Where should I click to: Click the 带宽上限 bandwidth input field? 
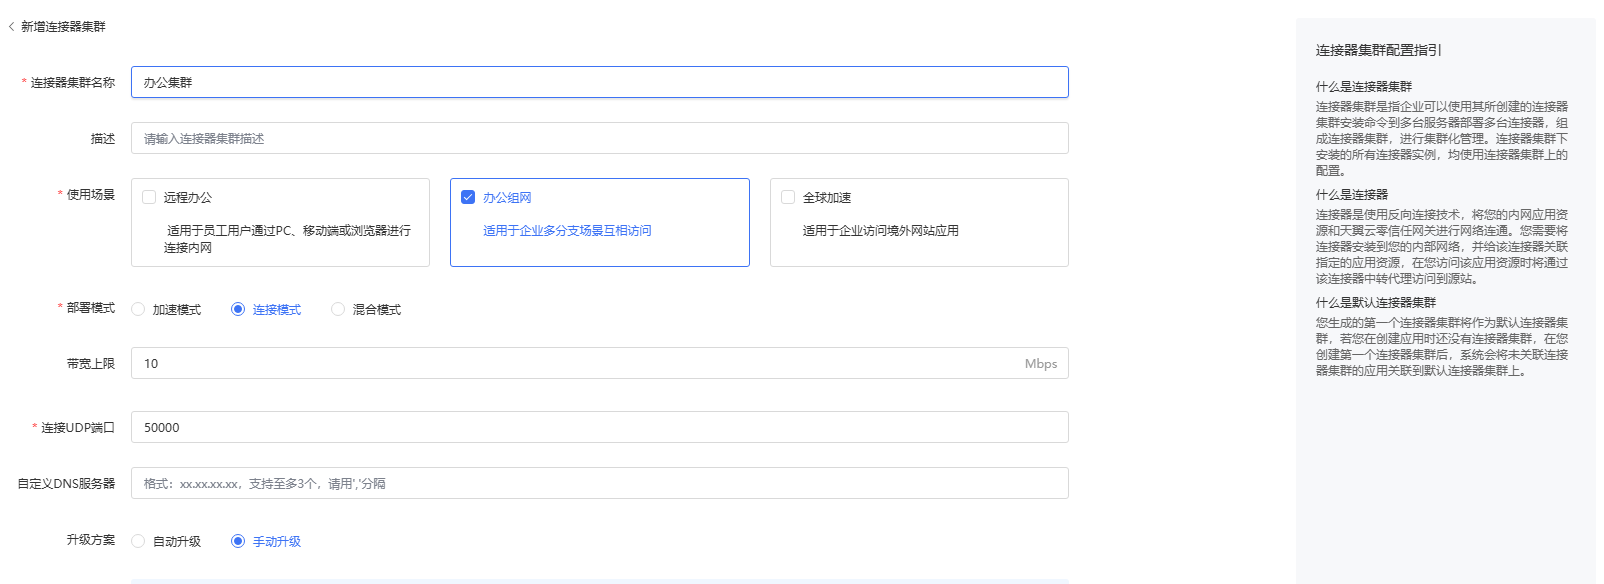click(580, 363)
